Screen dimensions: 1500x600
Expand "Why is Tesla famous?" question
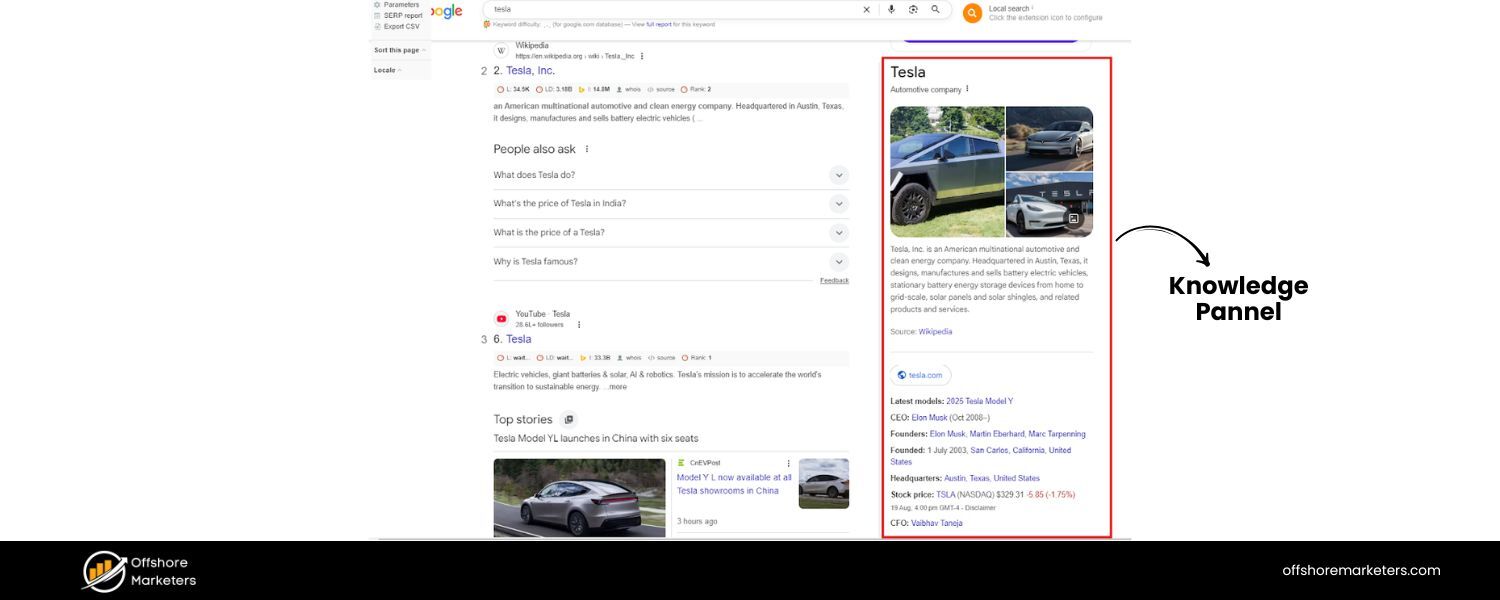[x=838, y=262]
